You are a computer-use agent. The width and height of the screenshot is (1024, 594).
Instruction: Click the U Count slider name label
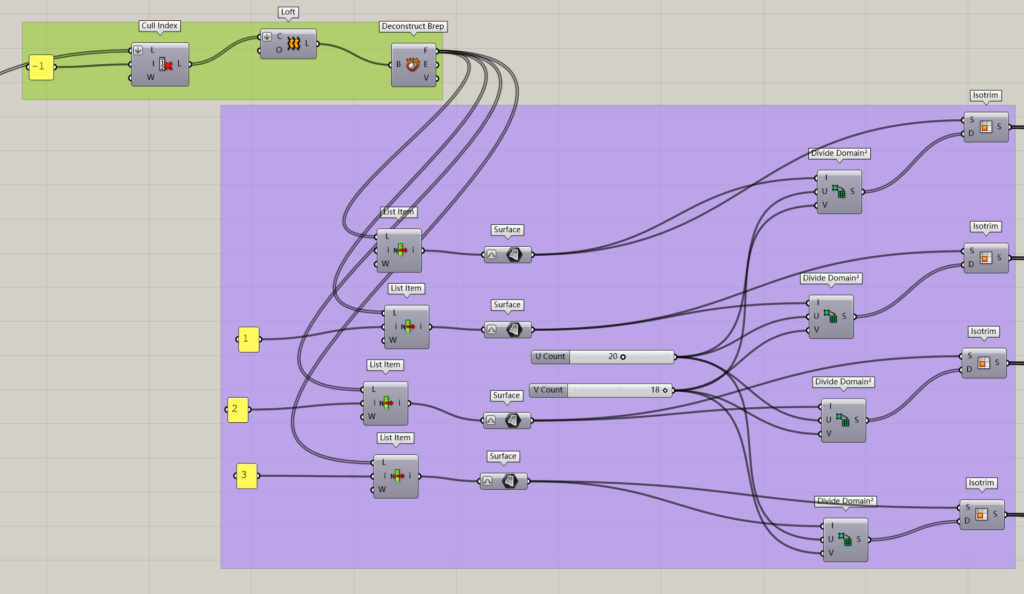(x=551, y=356)
